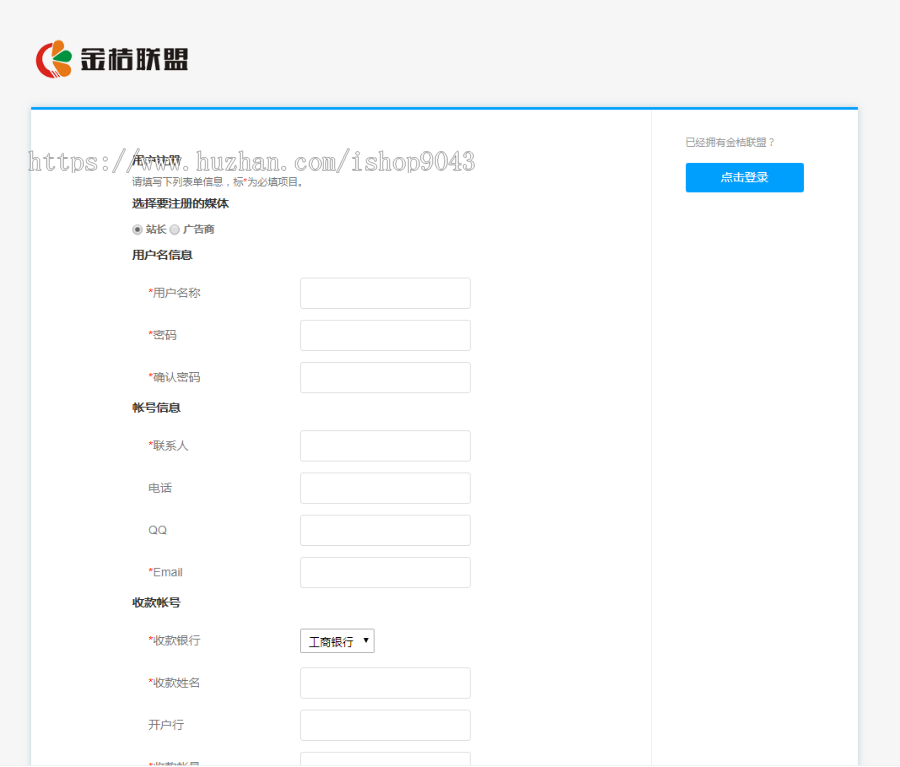The width and height of the screenshot is (900, 767).
Task: Click the 金桔联盟 logo text
Action: click(x=134, y=59)
